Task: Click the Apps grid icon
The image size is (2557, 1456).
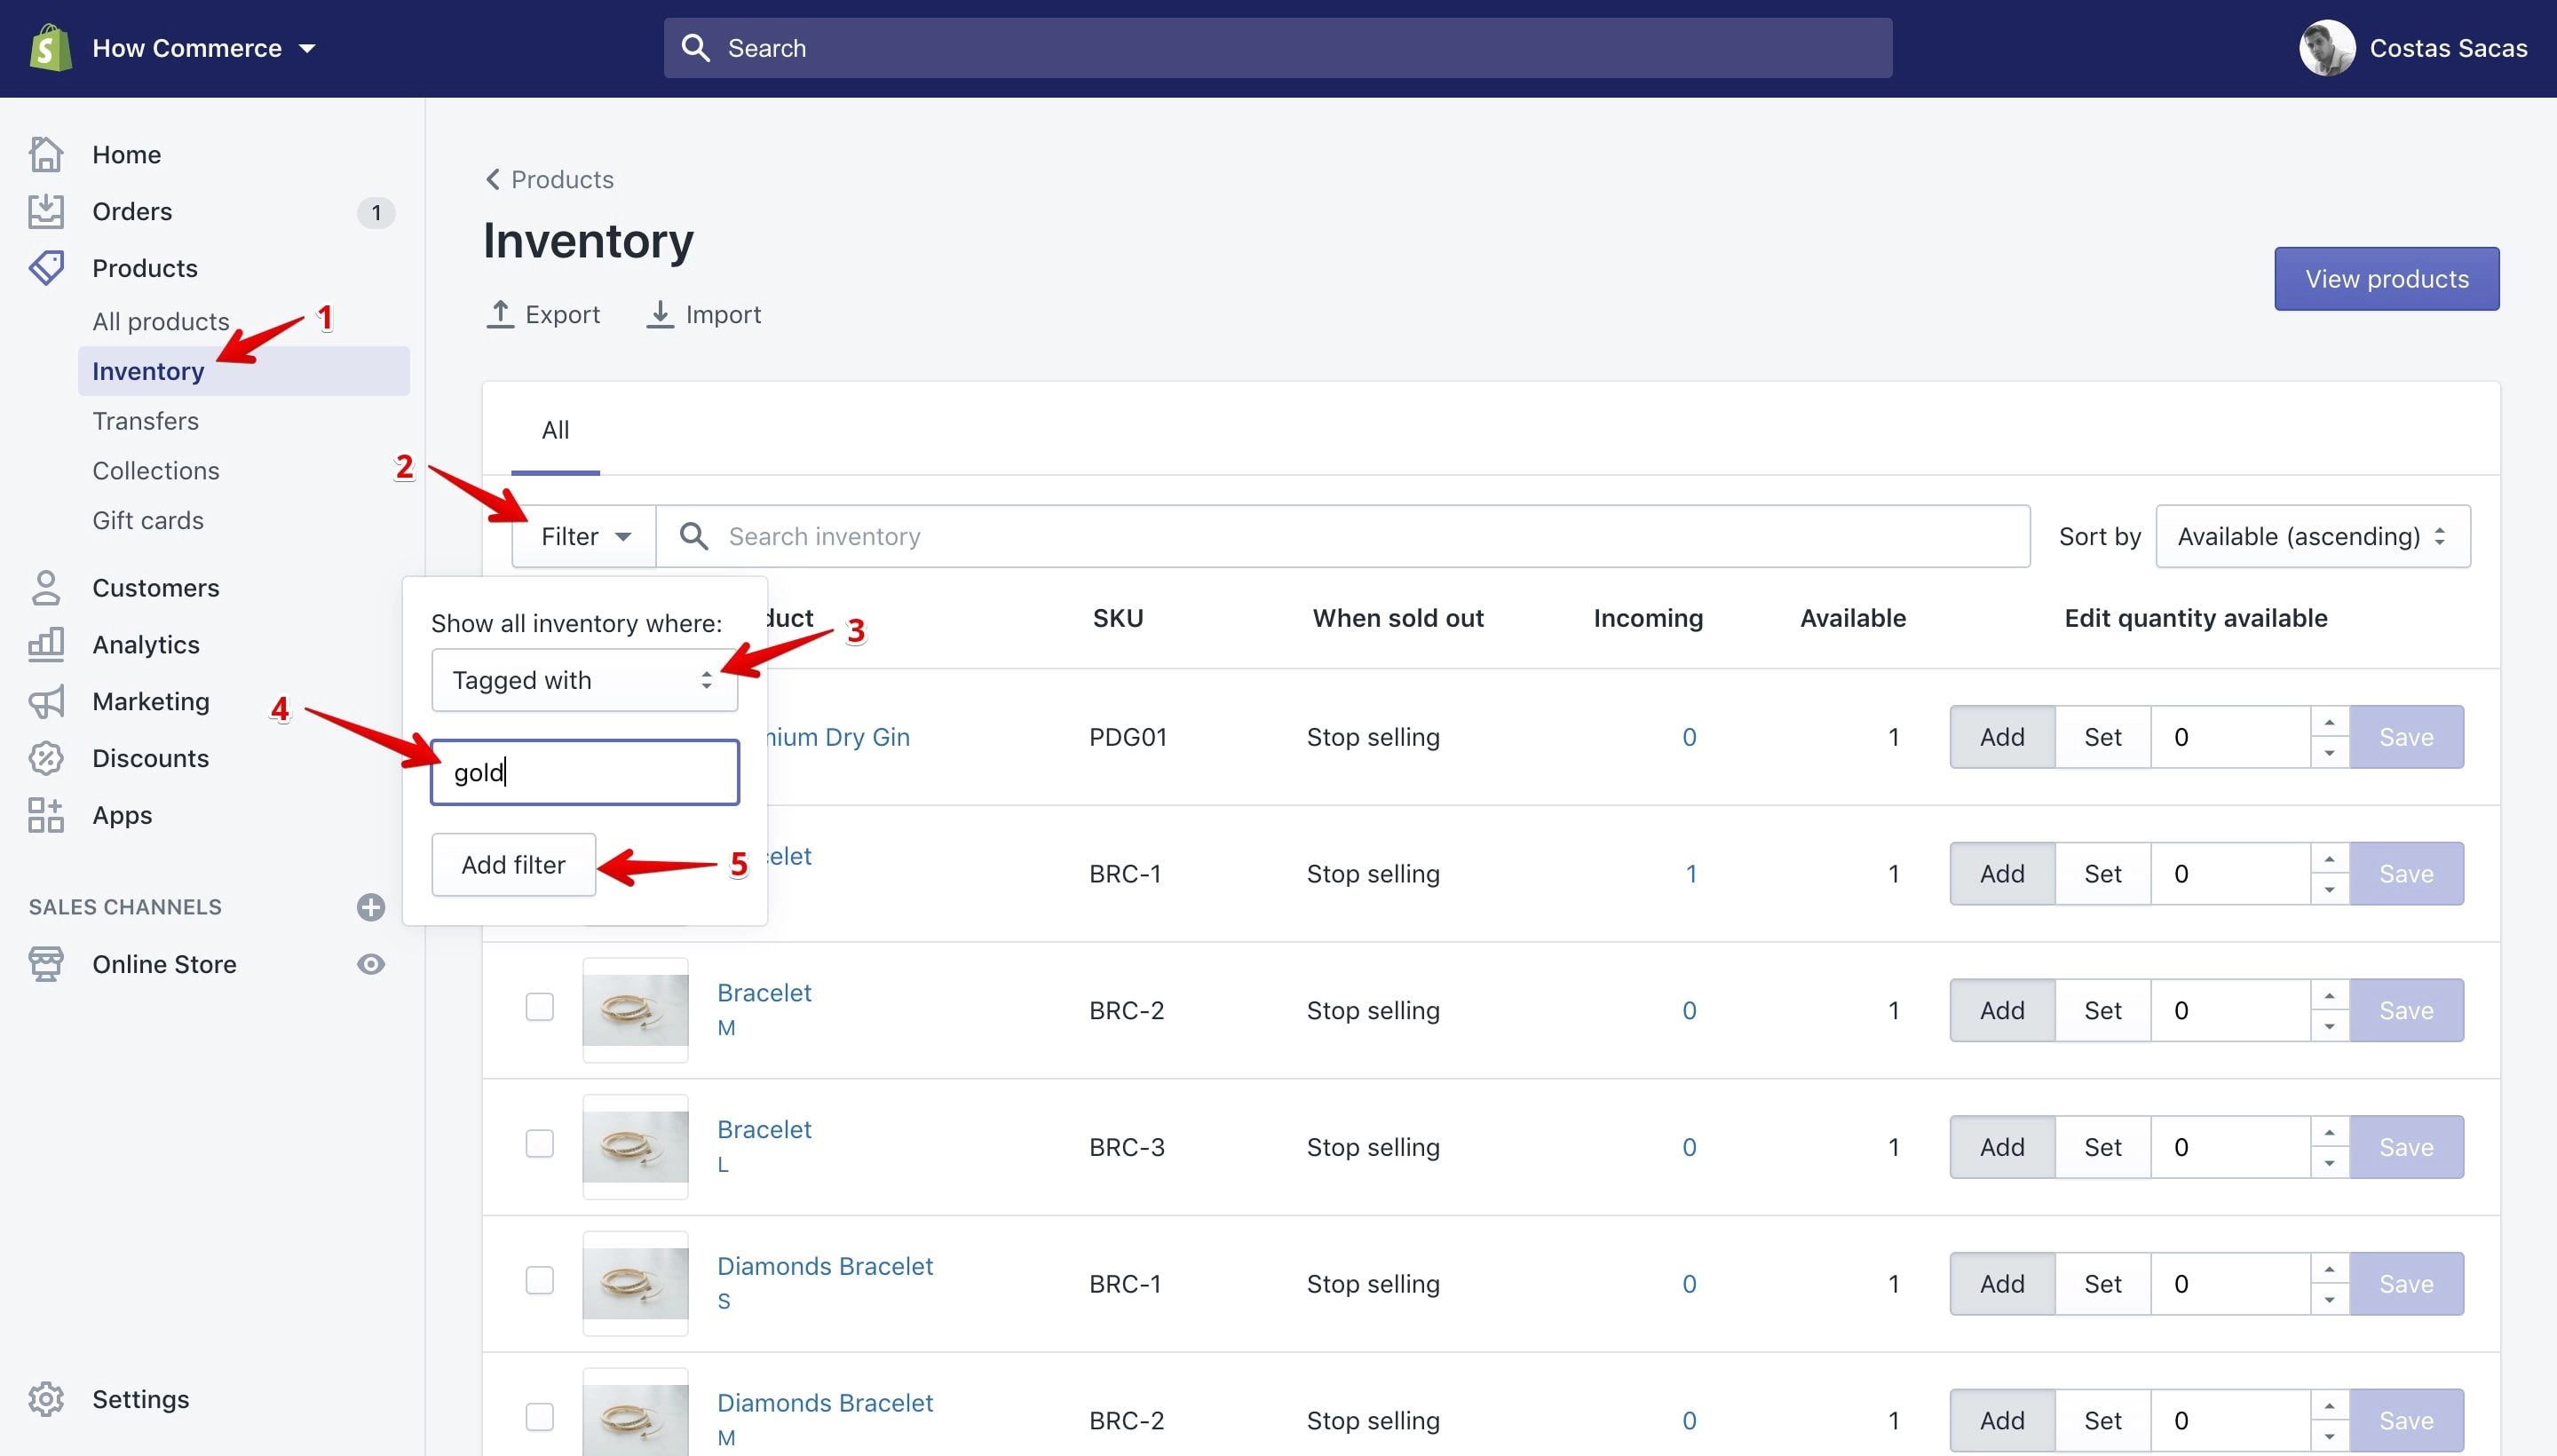Action: [x=46, y=815]
